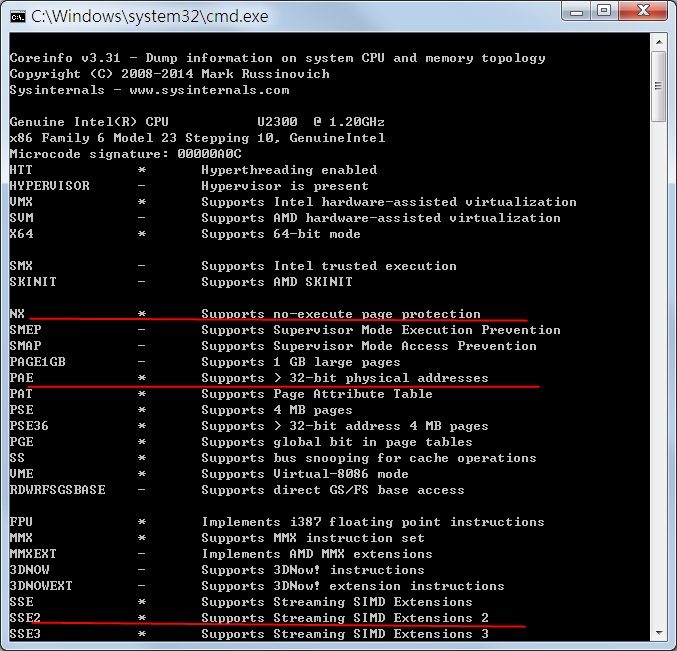Viewport: 677px width, 651px height.
Task: Click the SVM feature name
Action: pyautogui.click(x=21, y=218)
